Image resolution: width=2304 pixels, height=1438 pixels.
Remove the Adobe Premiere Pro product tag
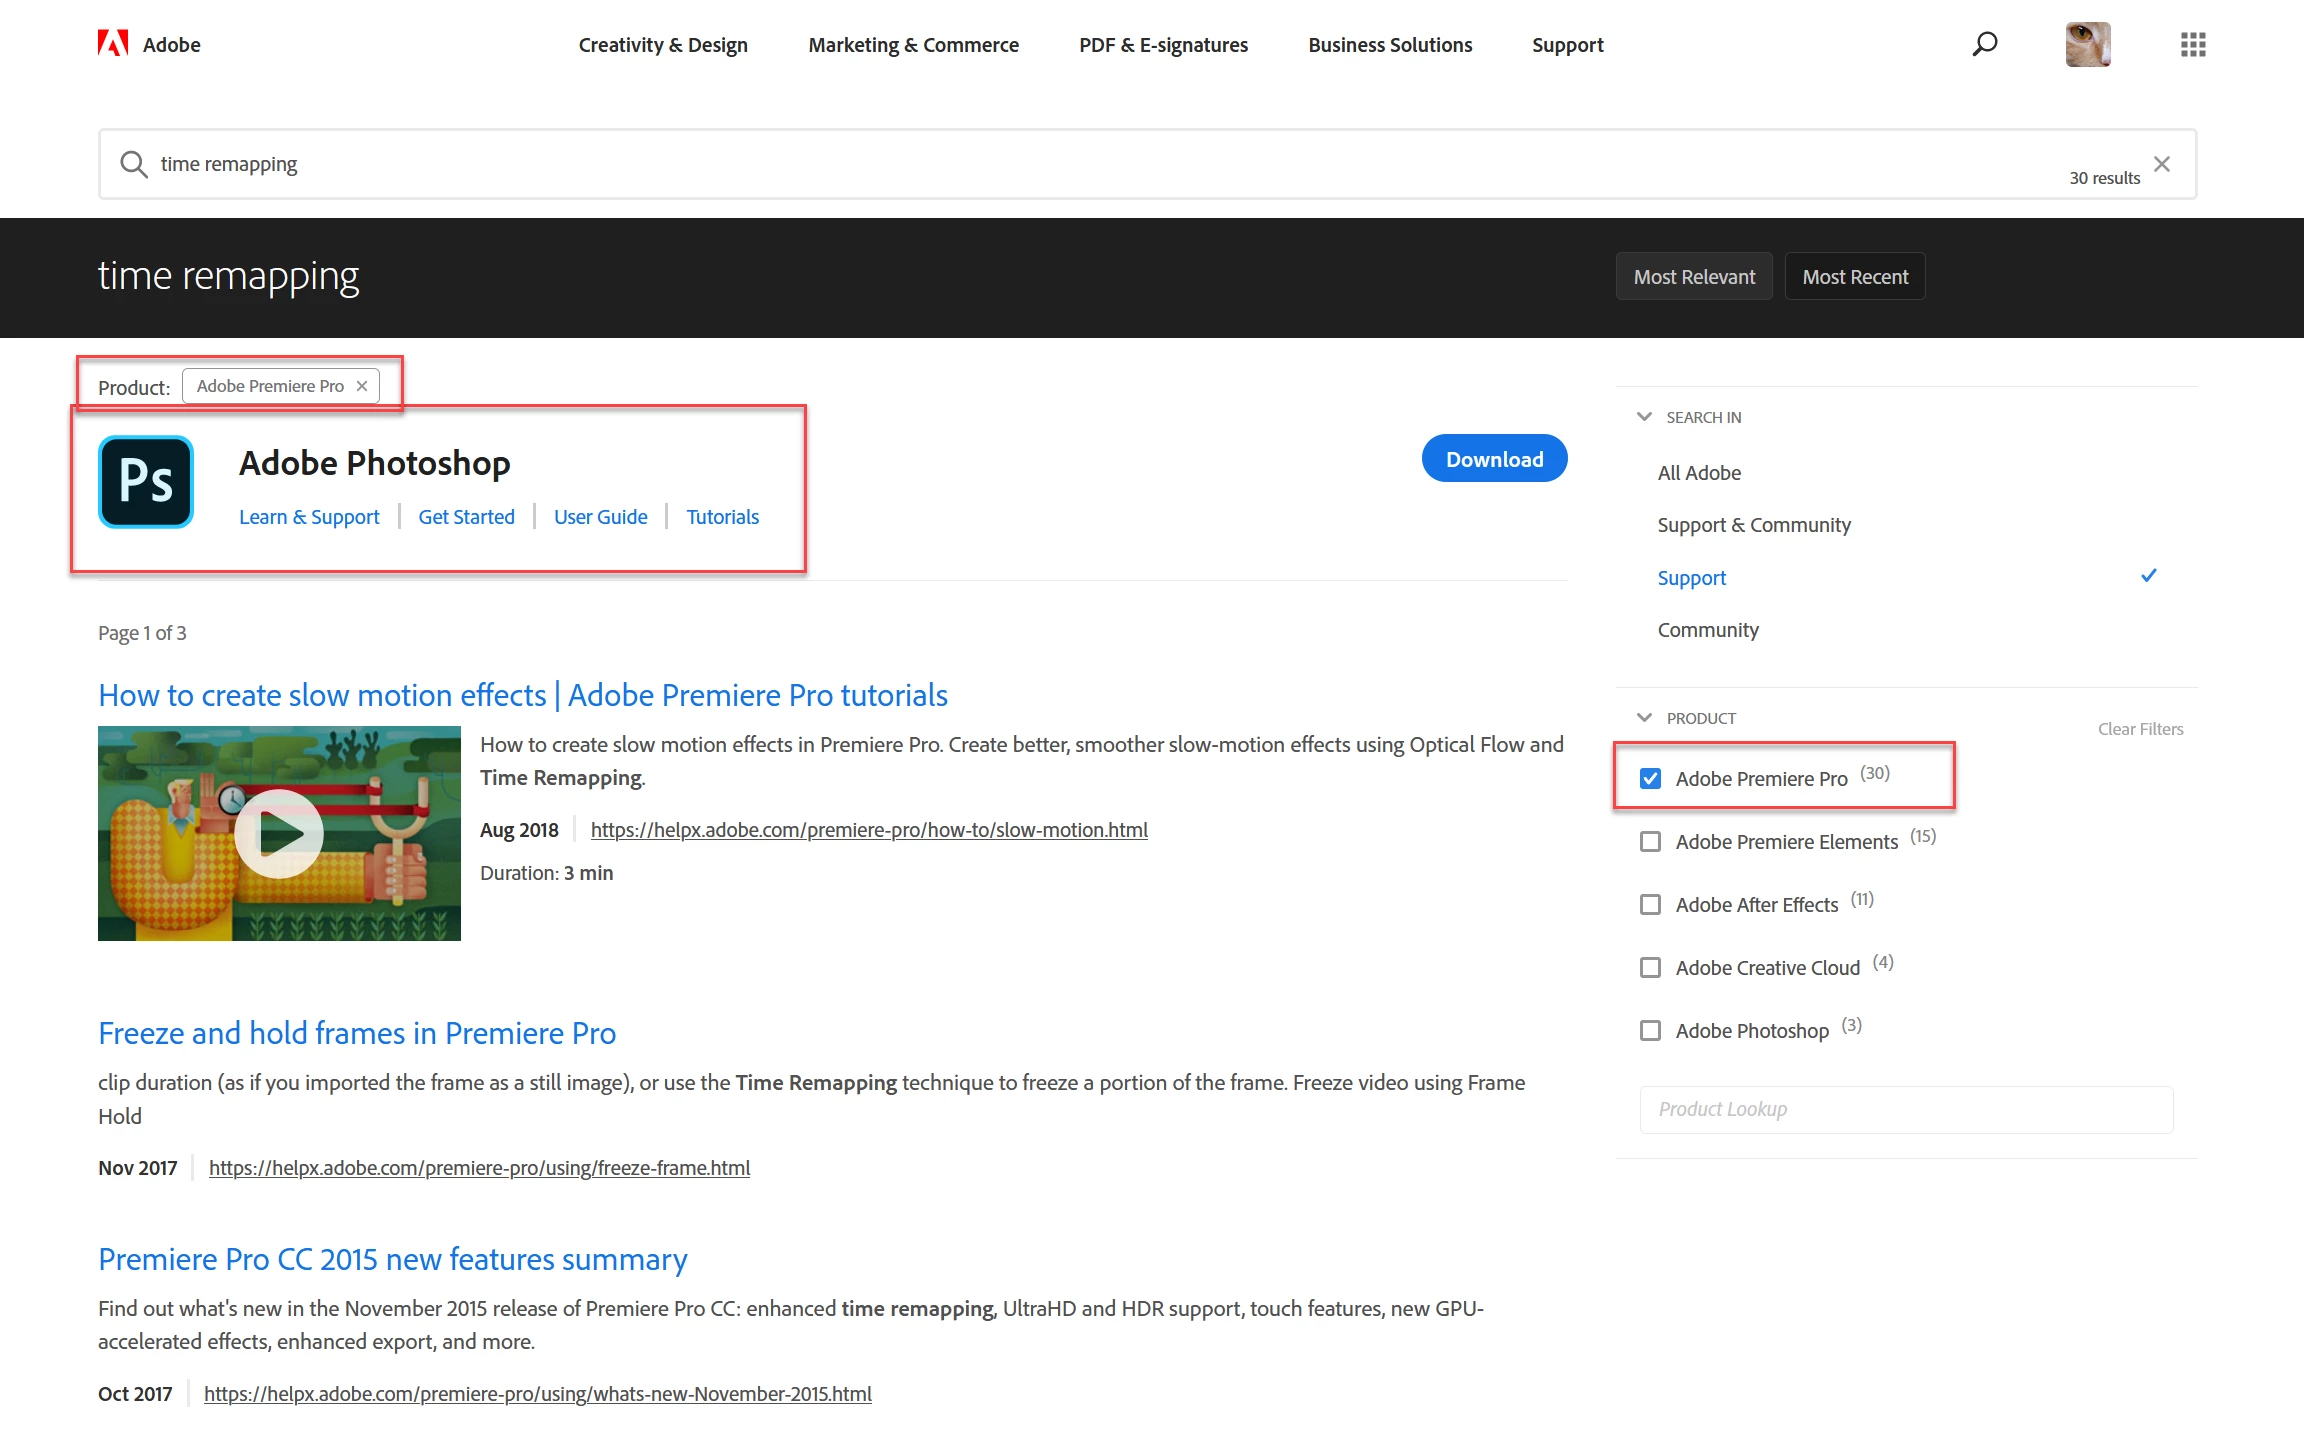tap(362, 386)
